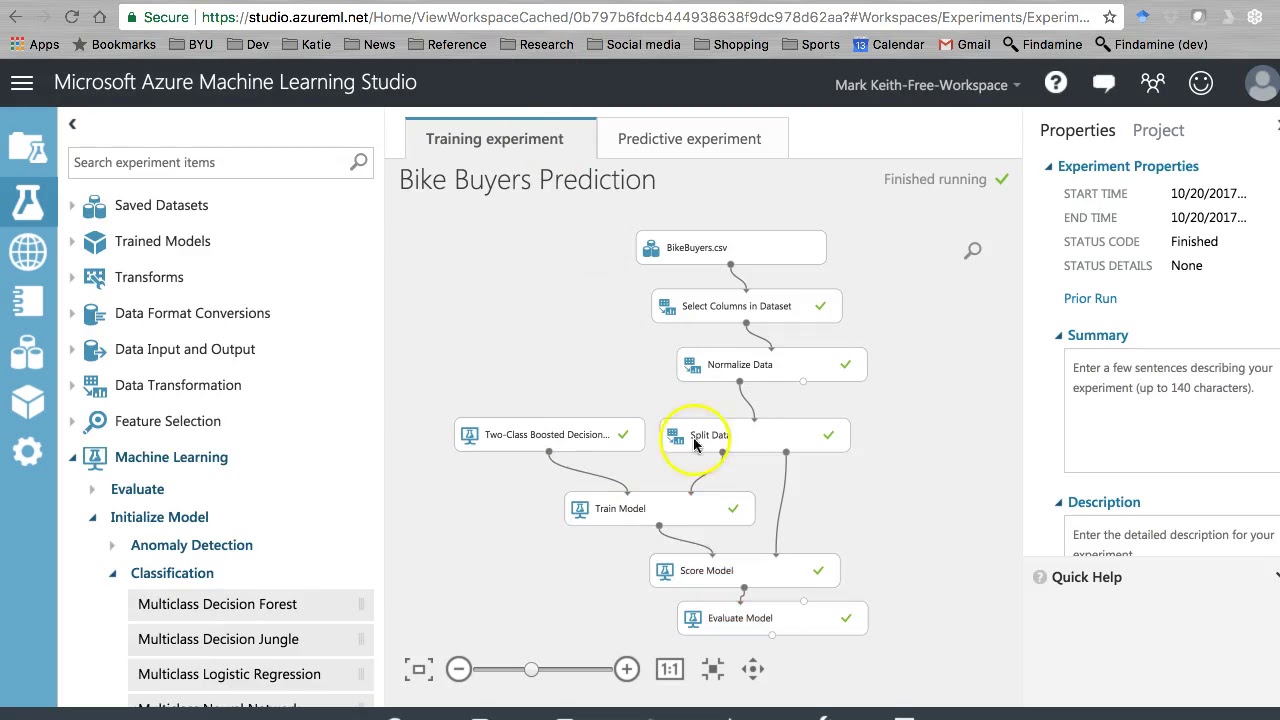Click the zoom to fit canvas icon
The width and height of the screenshot is (1280, 720).
click(419, 669)
